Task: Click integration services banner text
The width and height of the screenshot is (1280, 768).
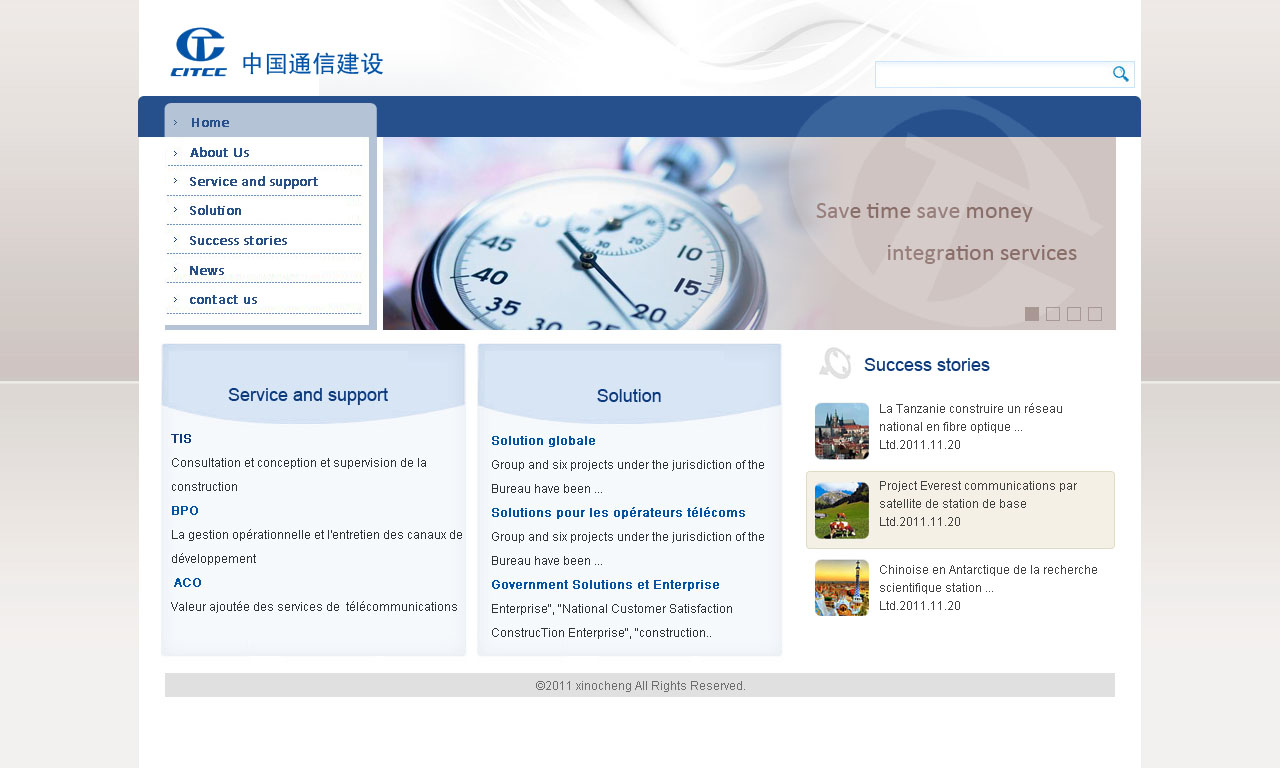Action: [x=982, y=253]
